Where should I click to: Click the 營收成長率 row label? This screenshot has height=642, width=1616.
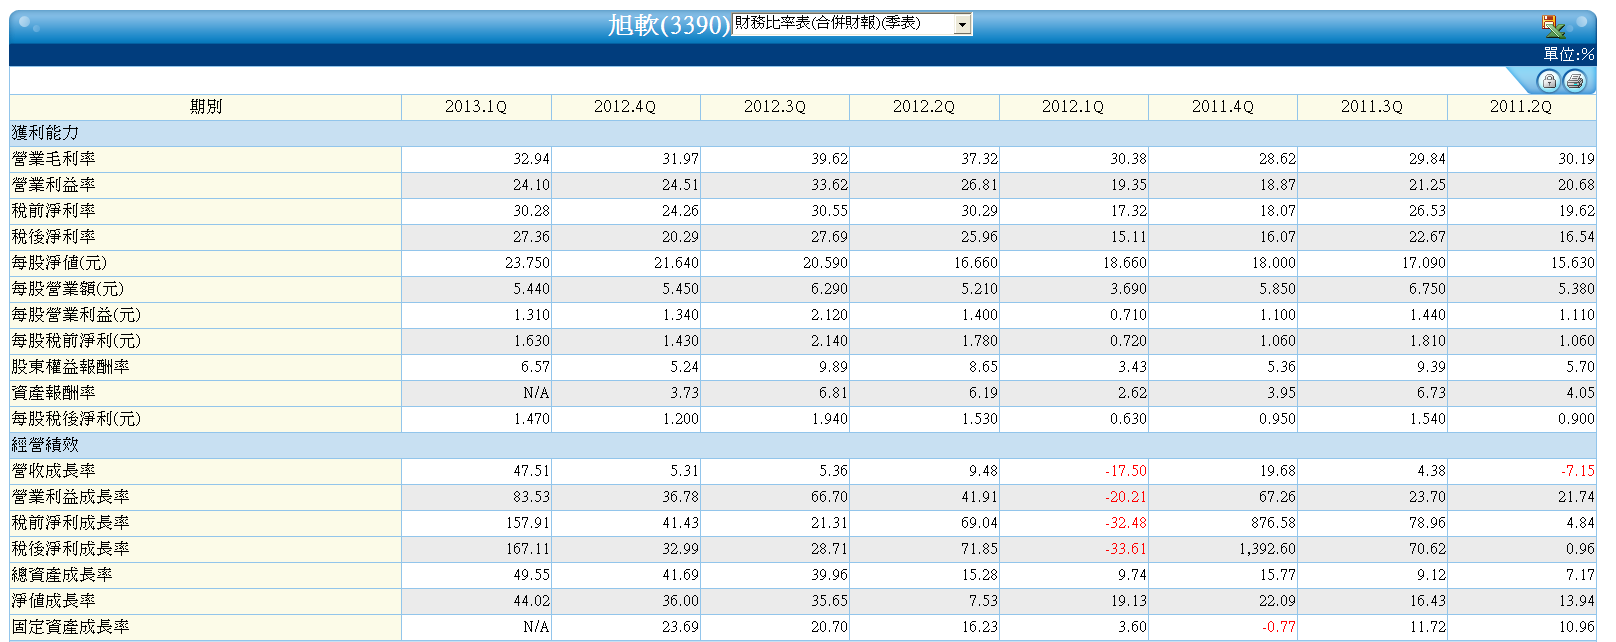click(x=54, y=471)
